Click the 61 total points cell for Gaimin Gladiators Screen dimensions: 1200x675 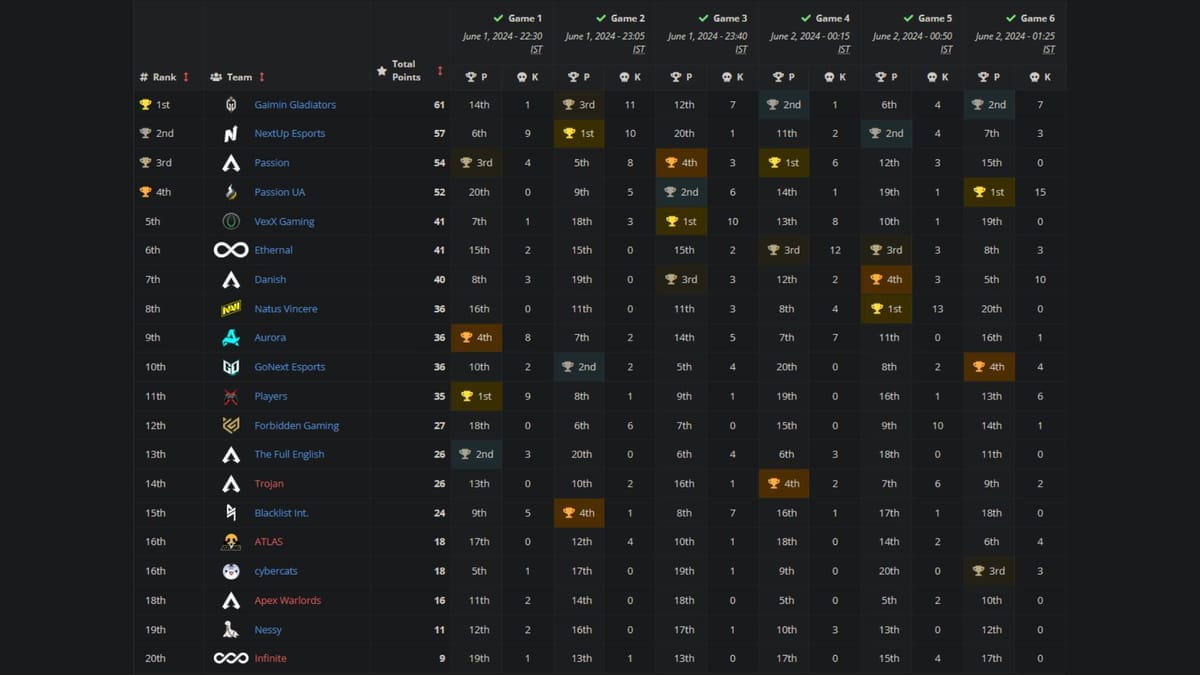[x=438, y=104]
